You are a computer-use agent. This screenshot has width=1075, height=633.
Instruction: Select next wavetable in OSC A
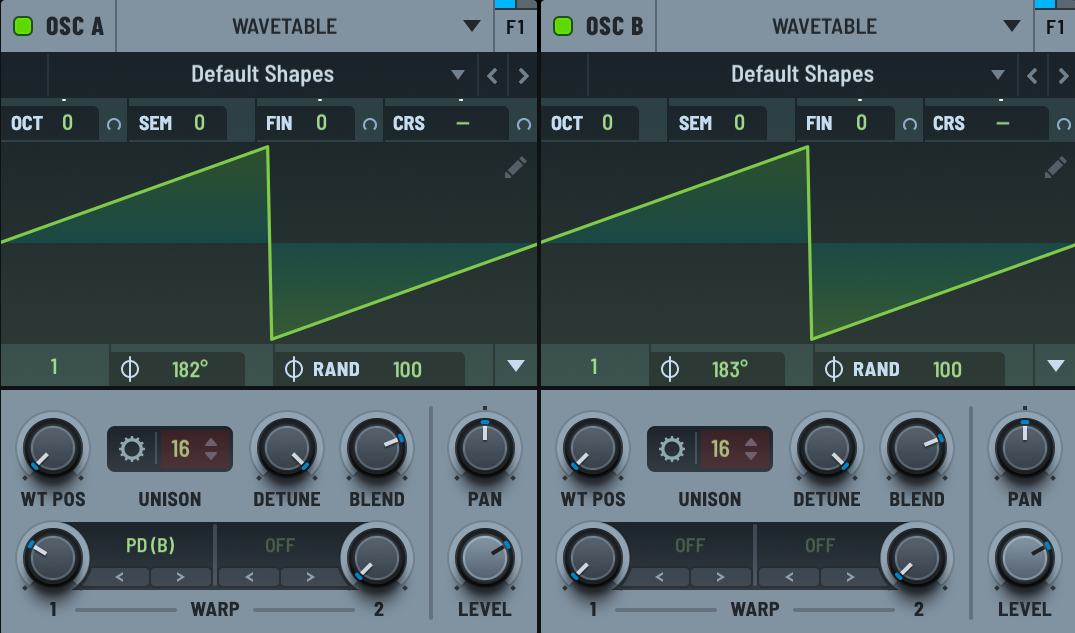click(x=523, y=75)
